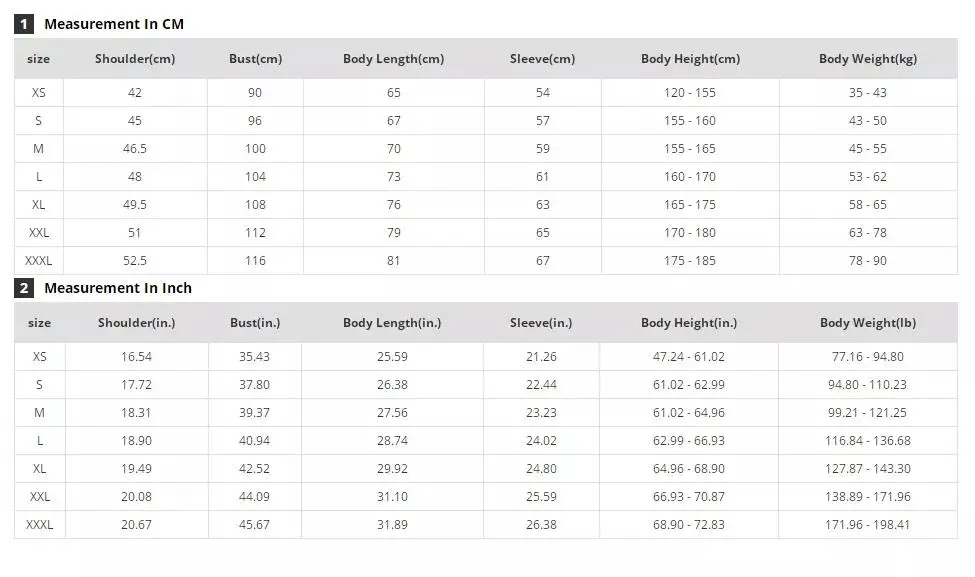Click the 120 - 155 body height cell

[x=690, y=93]
